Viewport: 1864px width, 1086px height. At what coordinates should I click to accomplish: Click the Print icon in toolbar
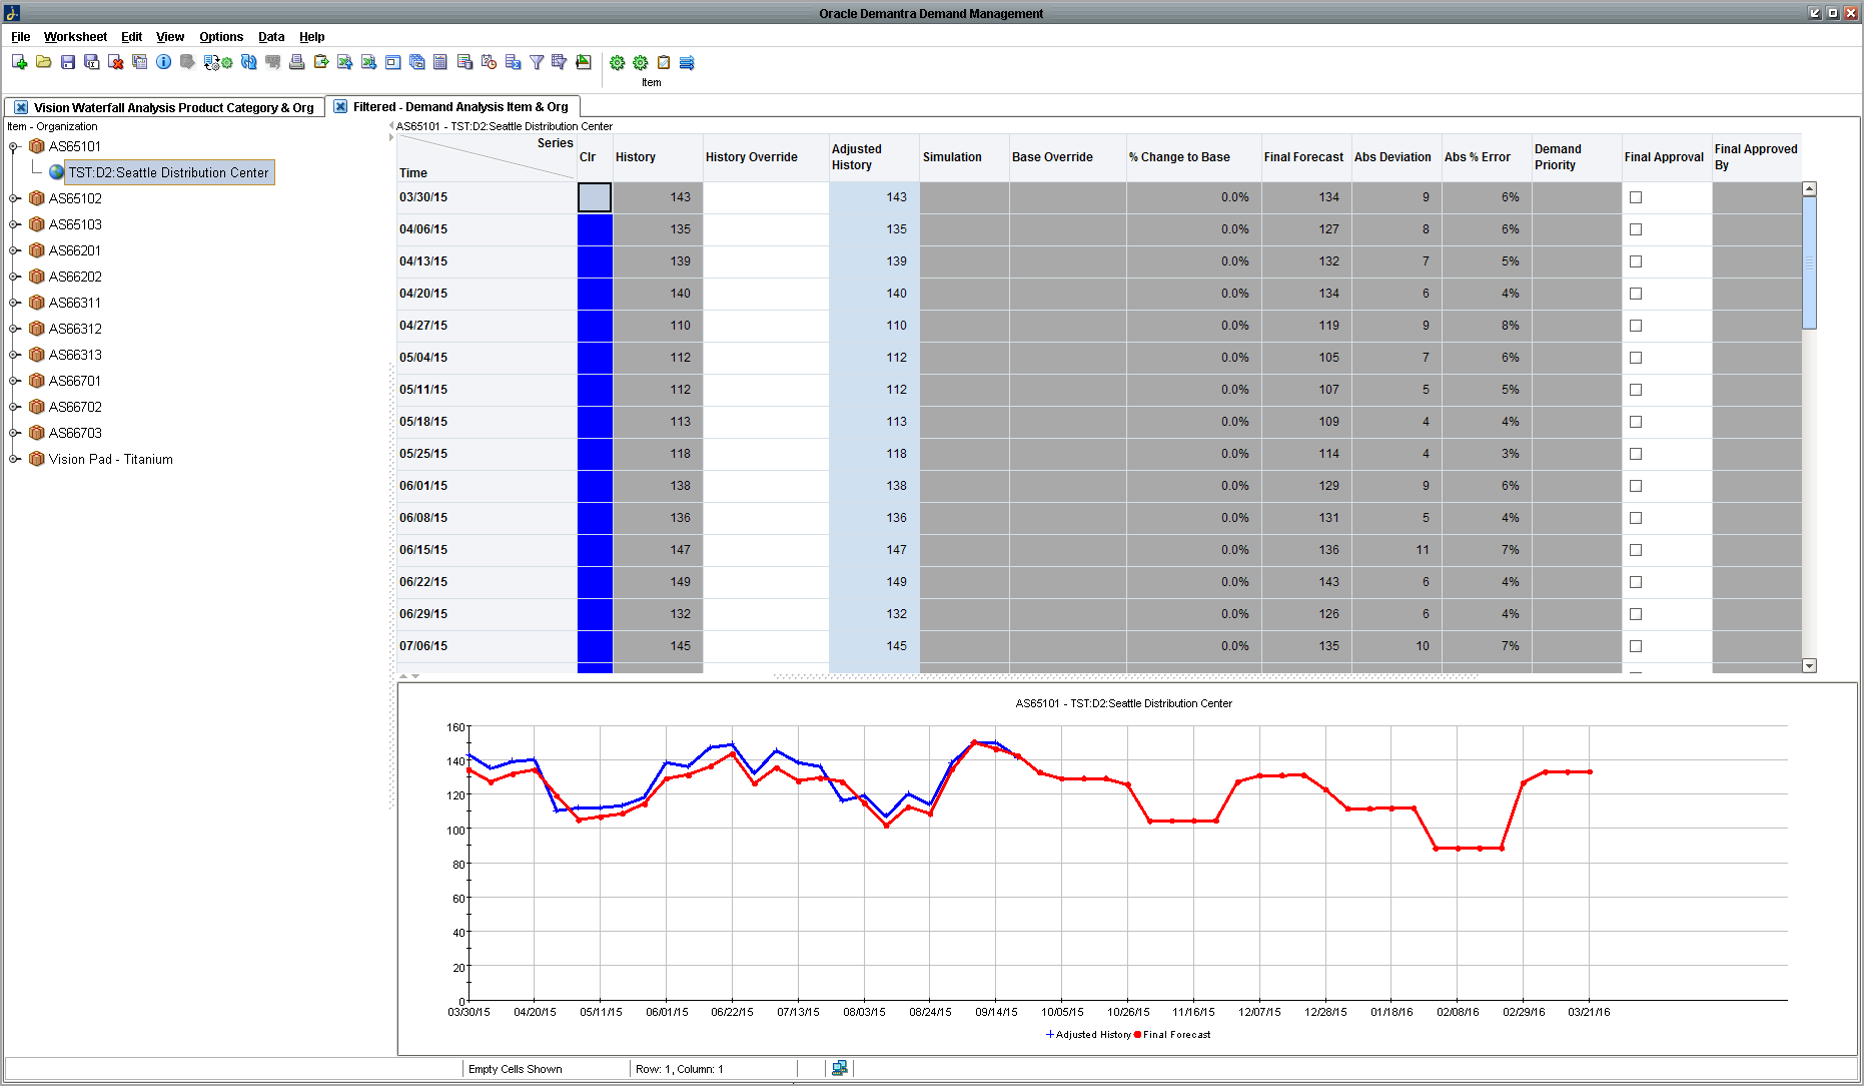tap(297, 62)
